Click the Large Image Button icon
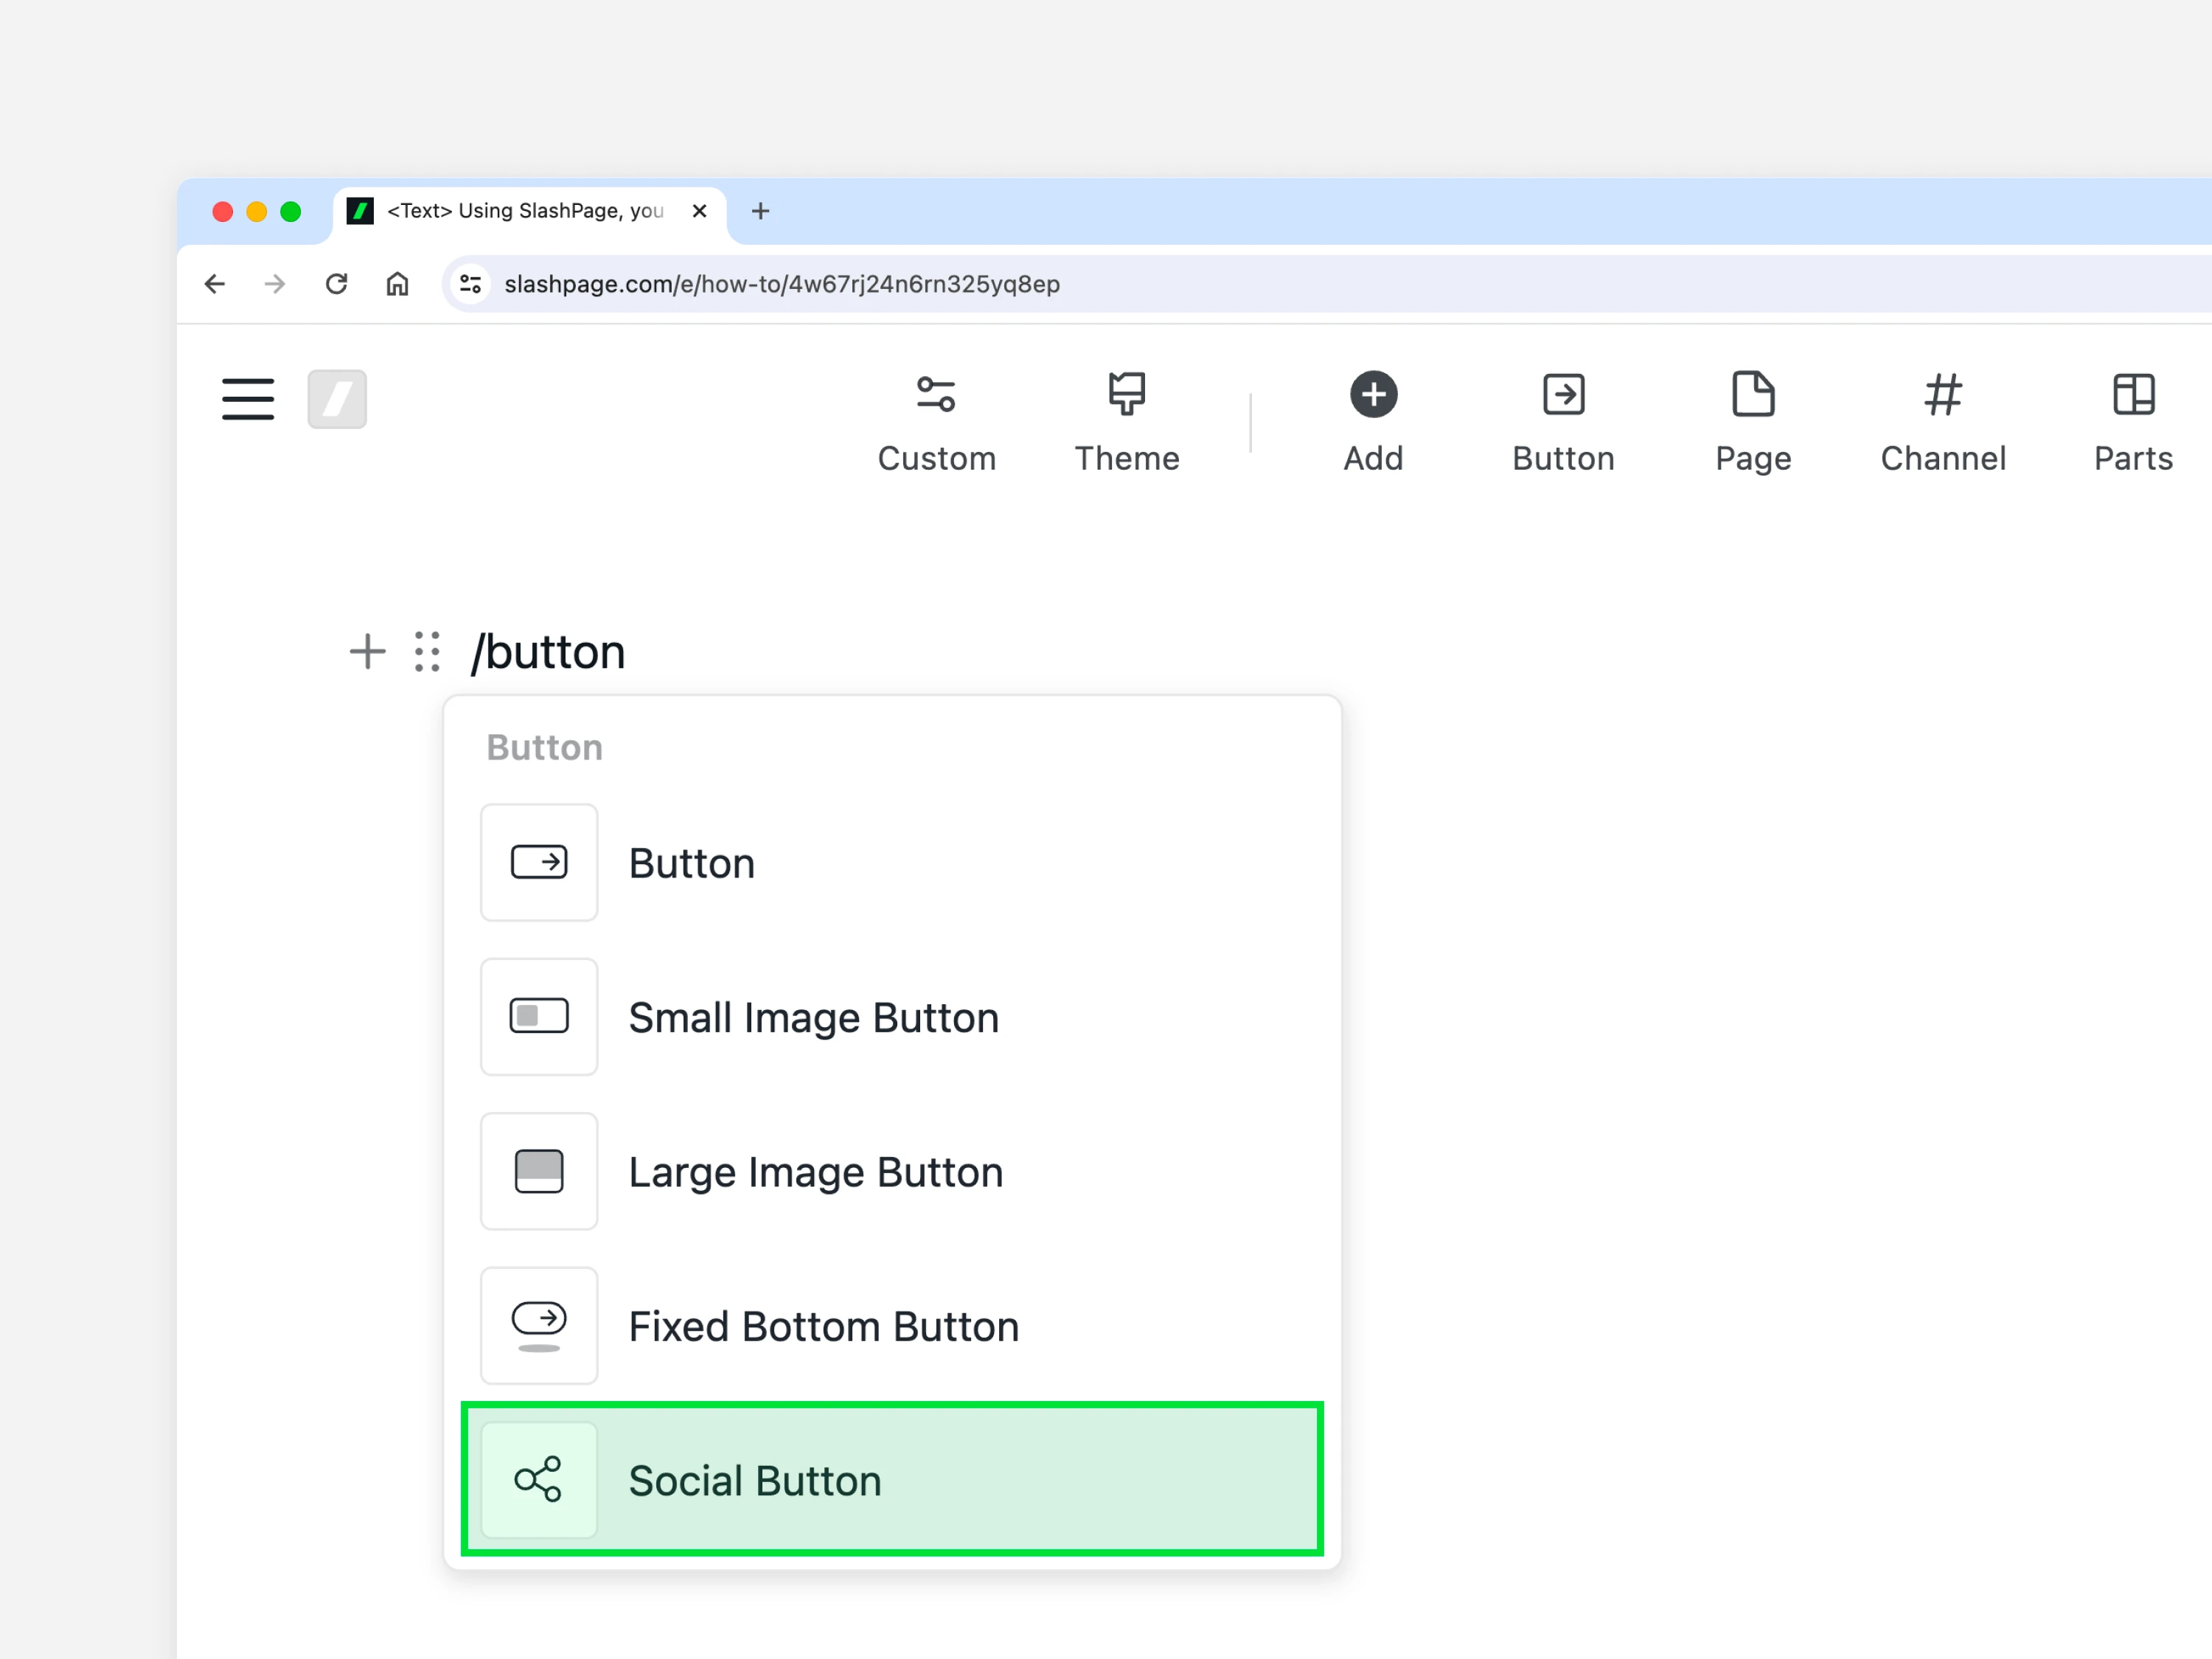This screenshot has width=2212, height=1659. coord(539,1171)
